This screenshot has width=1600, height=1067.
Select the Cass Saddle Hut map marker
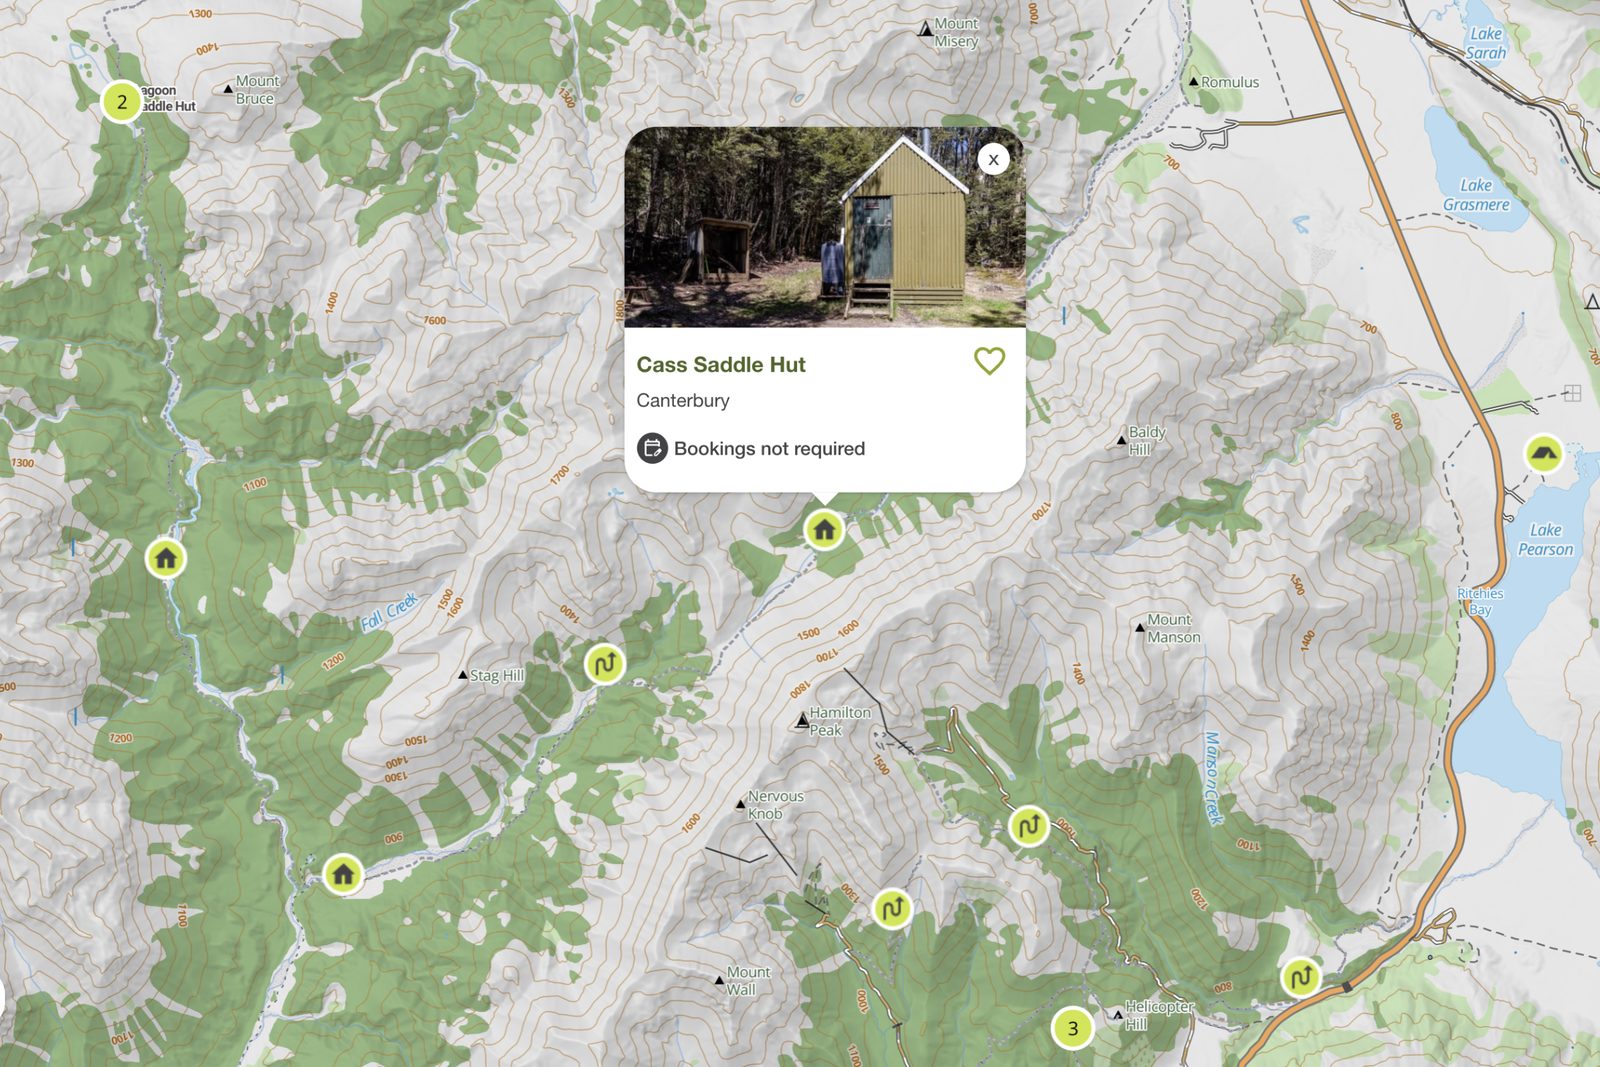coord(824,530)
